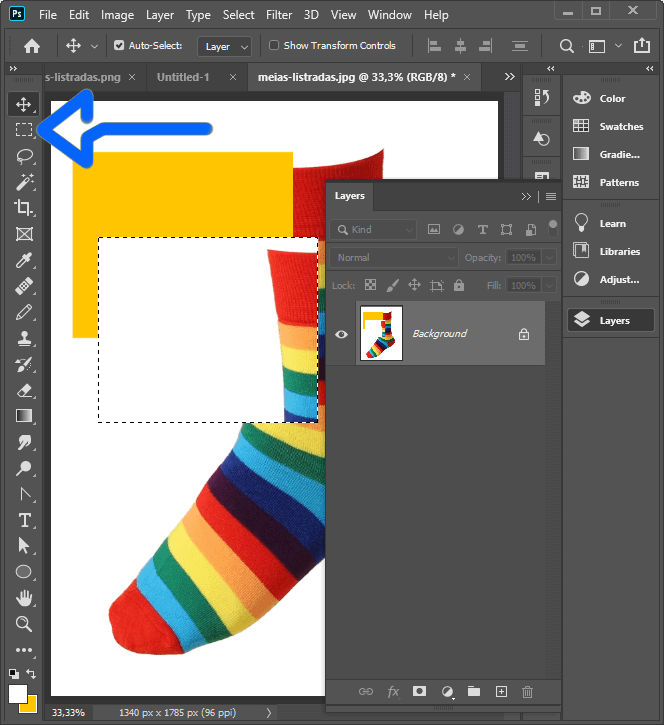The image size is (664, 725).
Task: Open the Normal blend mode dropdown
Action: tap(393, 258)
